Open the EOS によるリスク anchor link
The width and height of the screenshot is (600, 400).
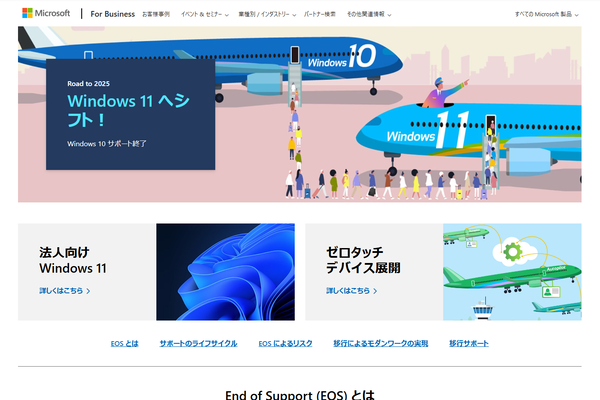[x=285, y=343]
